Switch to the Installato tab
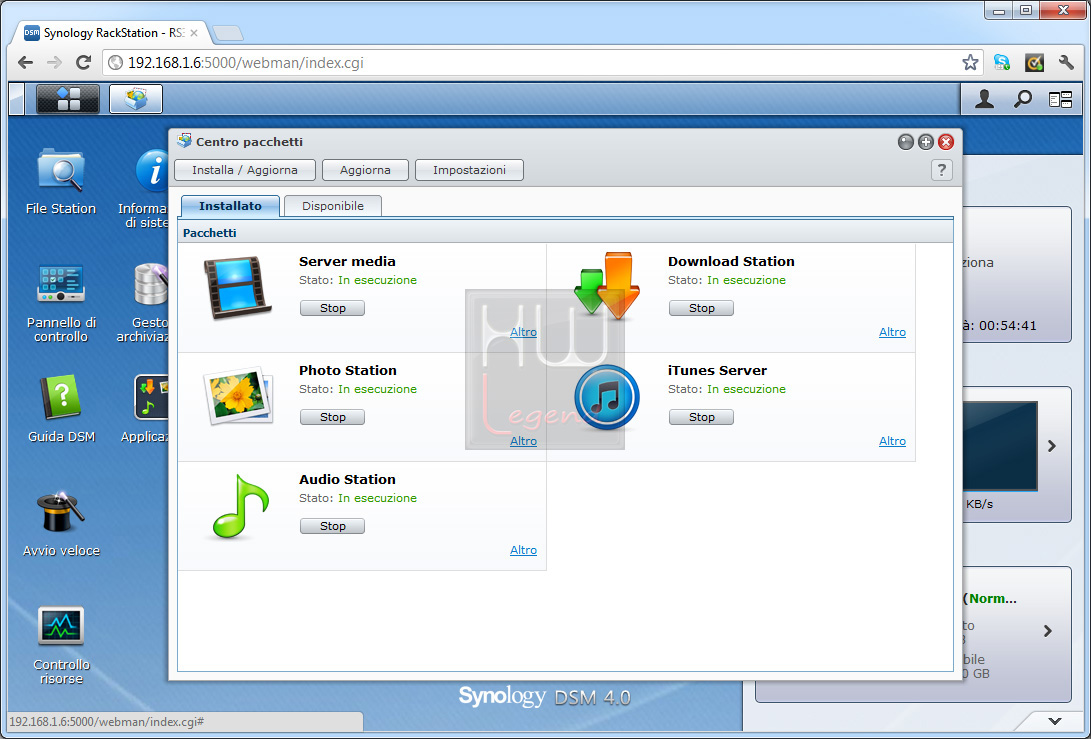The image size is (1091, 739). [x=230, y=206]
